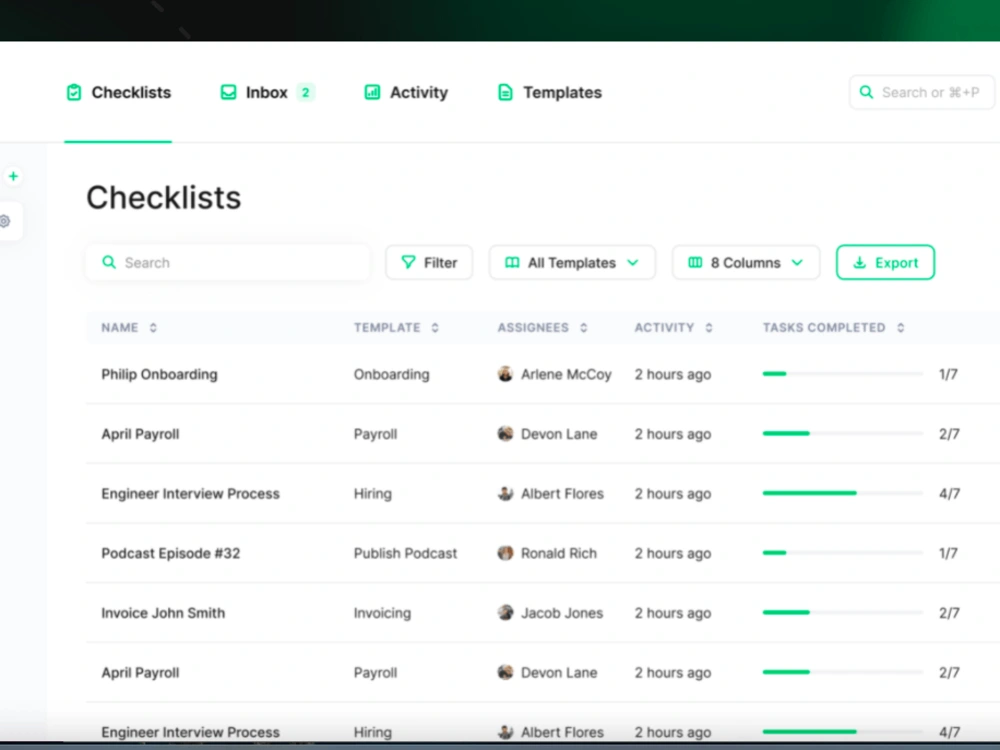
Task: Expand the 8 Columns dropdown
Action: 746,263
